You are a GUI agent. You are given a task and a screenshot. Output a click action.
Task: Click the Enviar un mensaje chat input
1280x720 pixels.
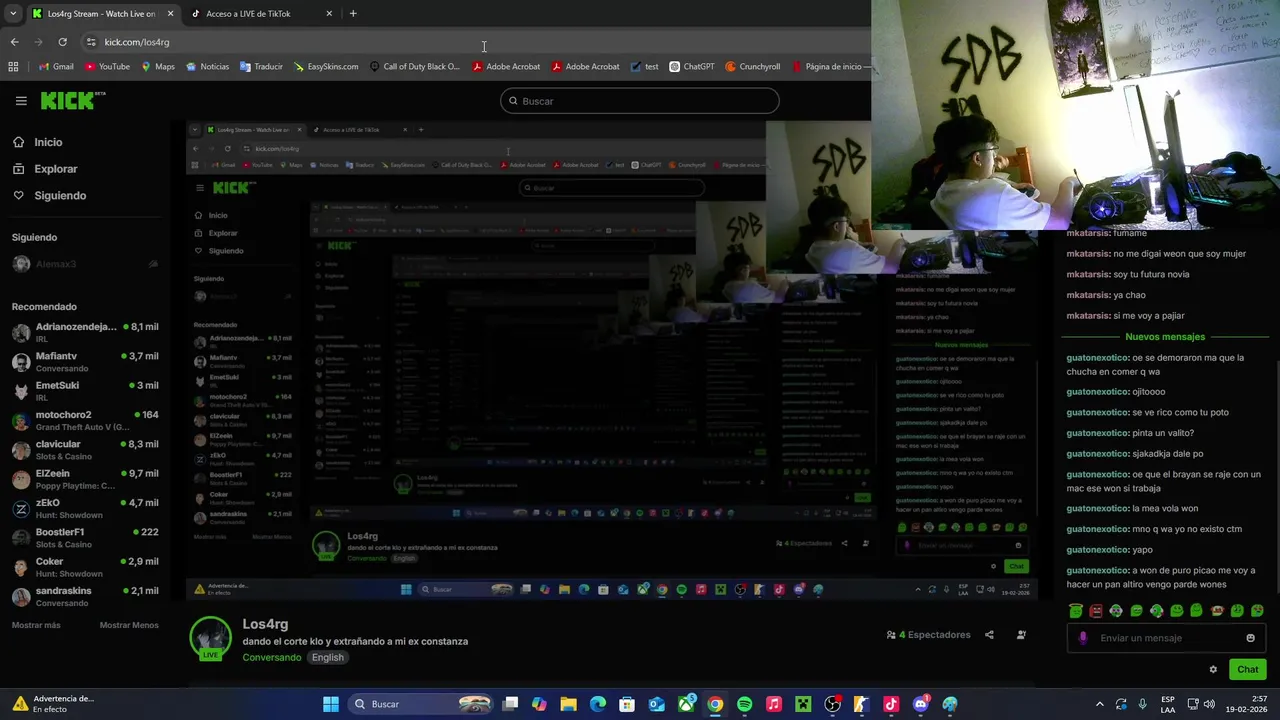(x=1166, y=638)
